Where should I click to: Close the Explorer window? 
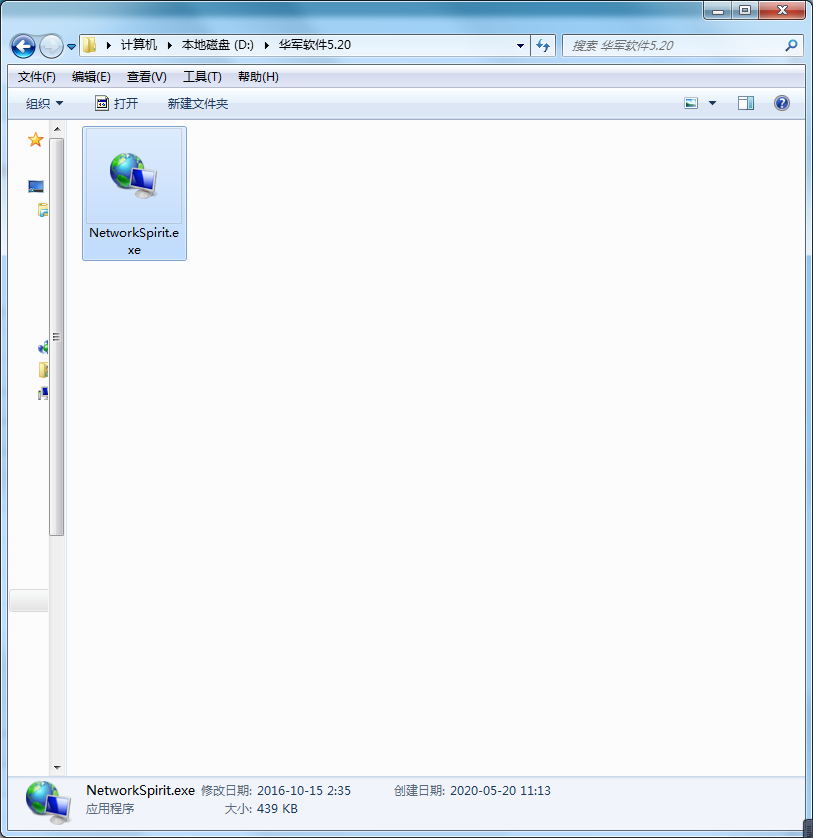point(782,10)
